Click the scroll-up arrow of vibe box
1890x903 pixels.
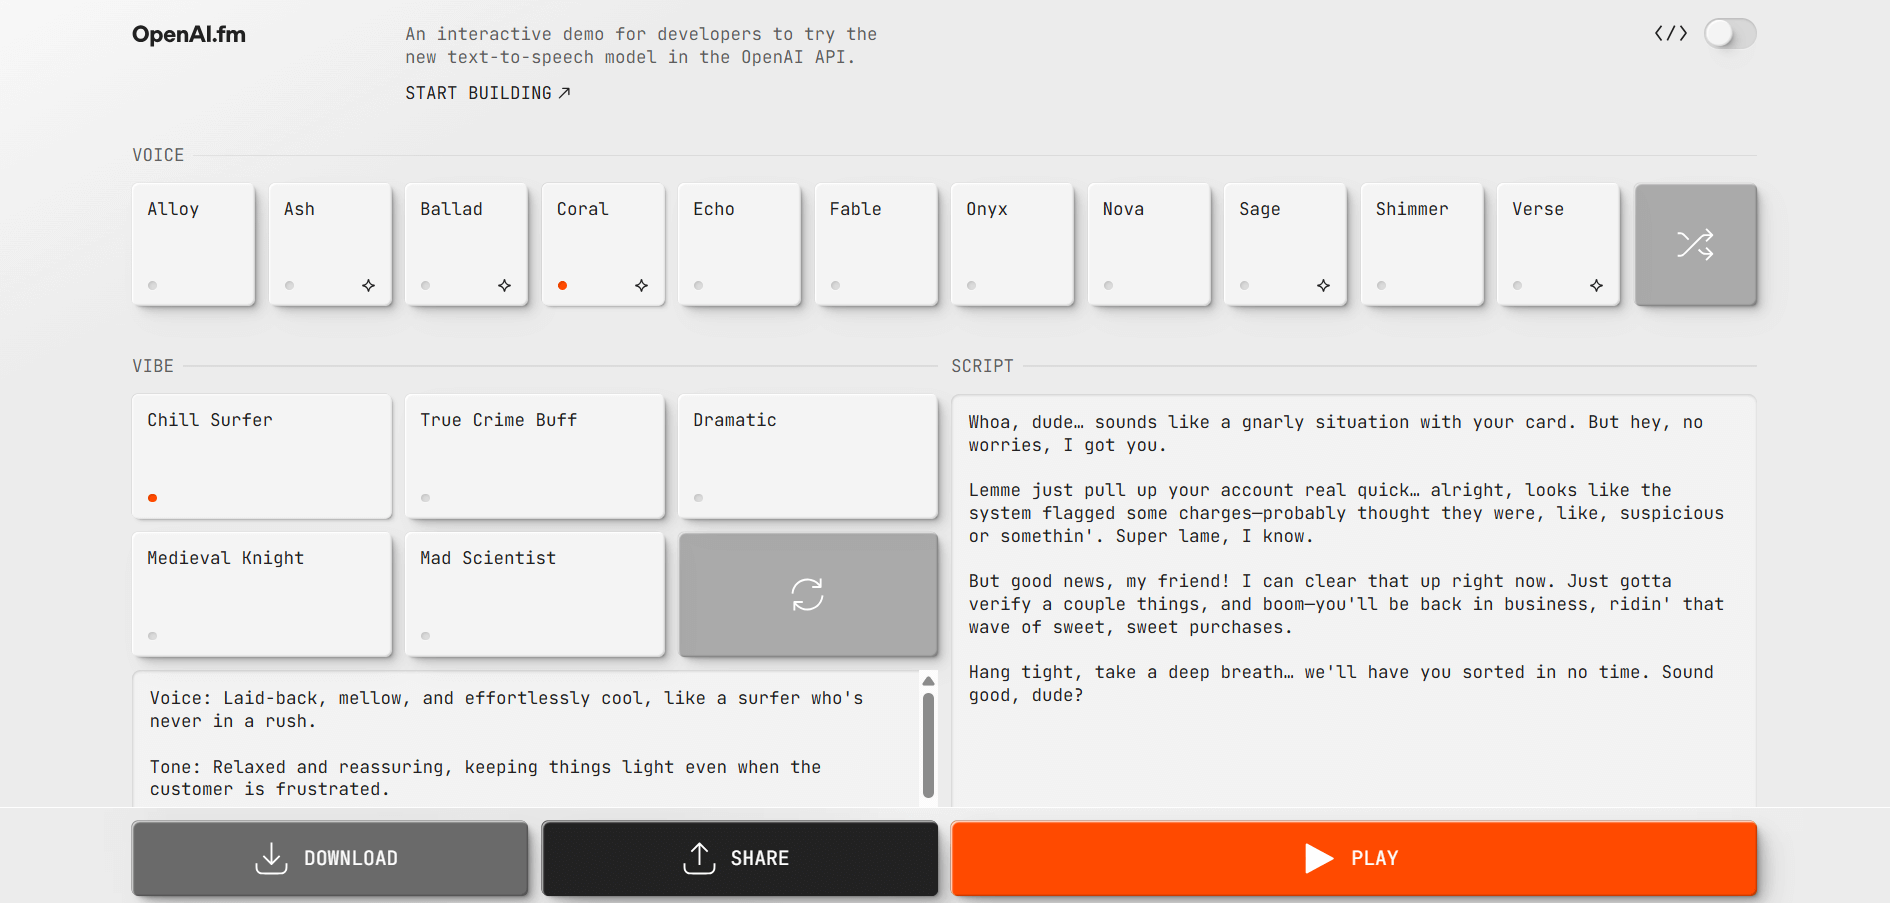click(928, 681)
